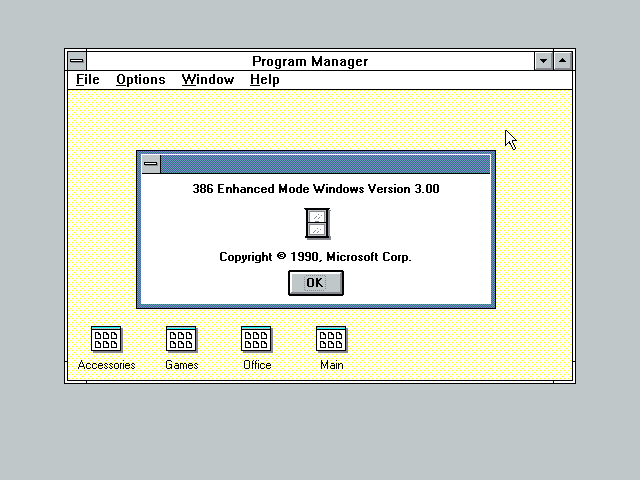Viewport: 640px width, 480px height.
Task: Click the Accessories label text
Action: (106, 365)
